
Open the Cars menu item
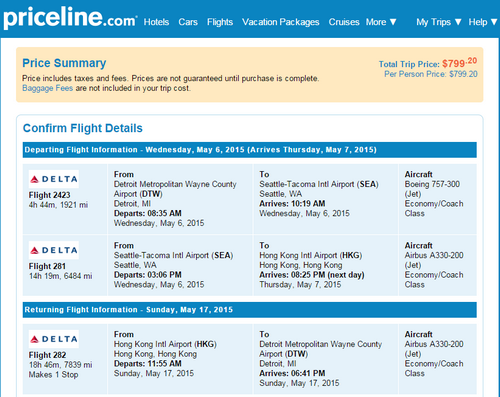point(188,22)
